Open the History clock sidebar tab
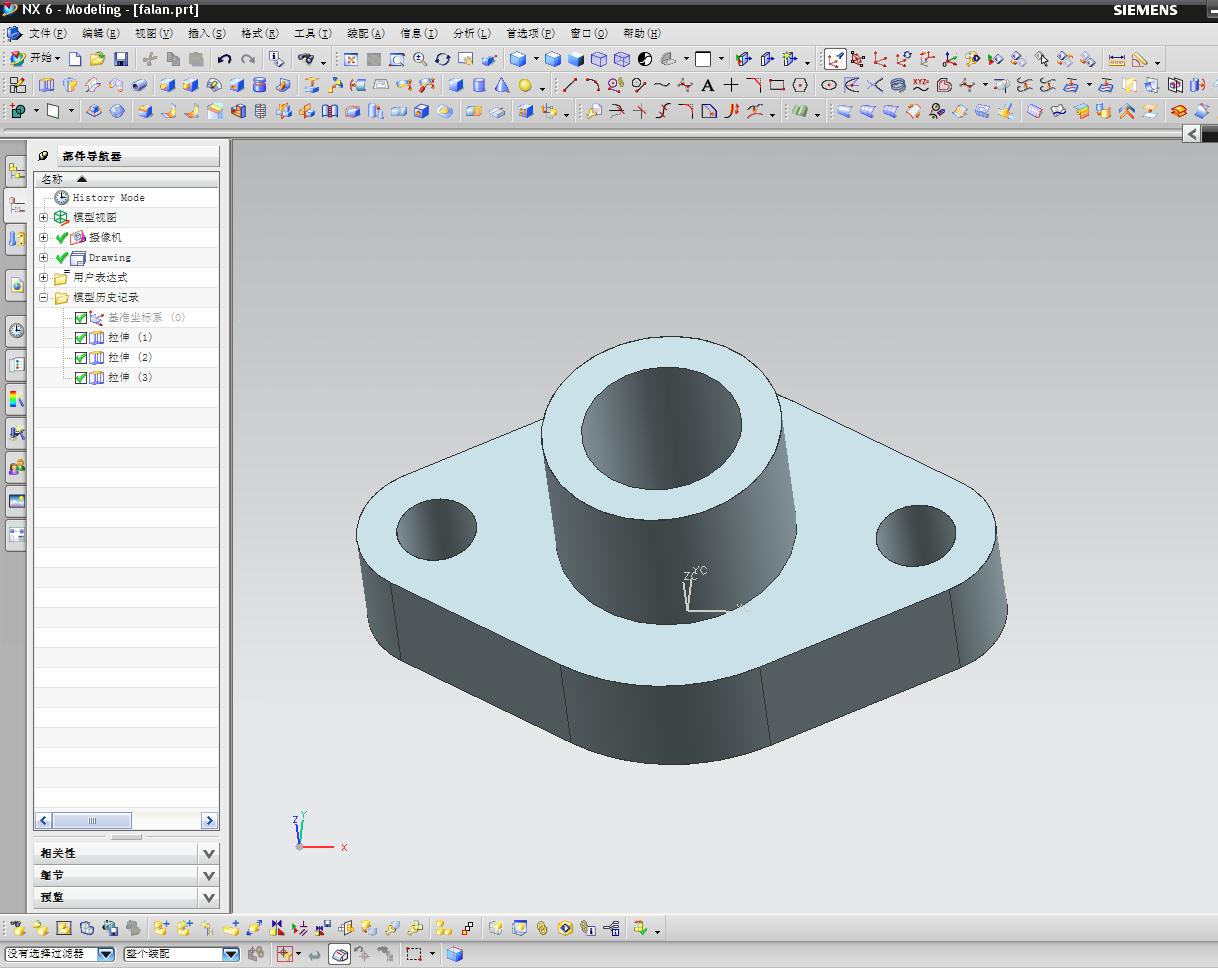The height and width of the screenshot is (968, 1218). click(16, 331)
